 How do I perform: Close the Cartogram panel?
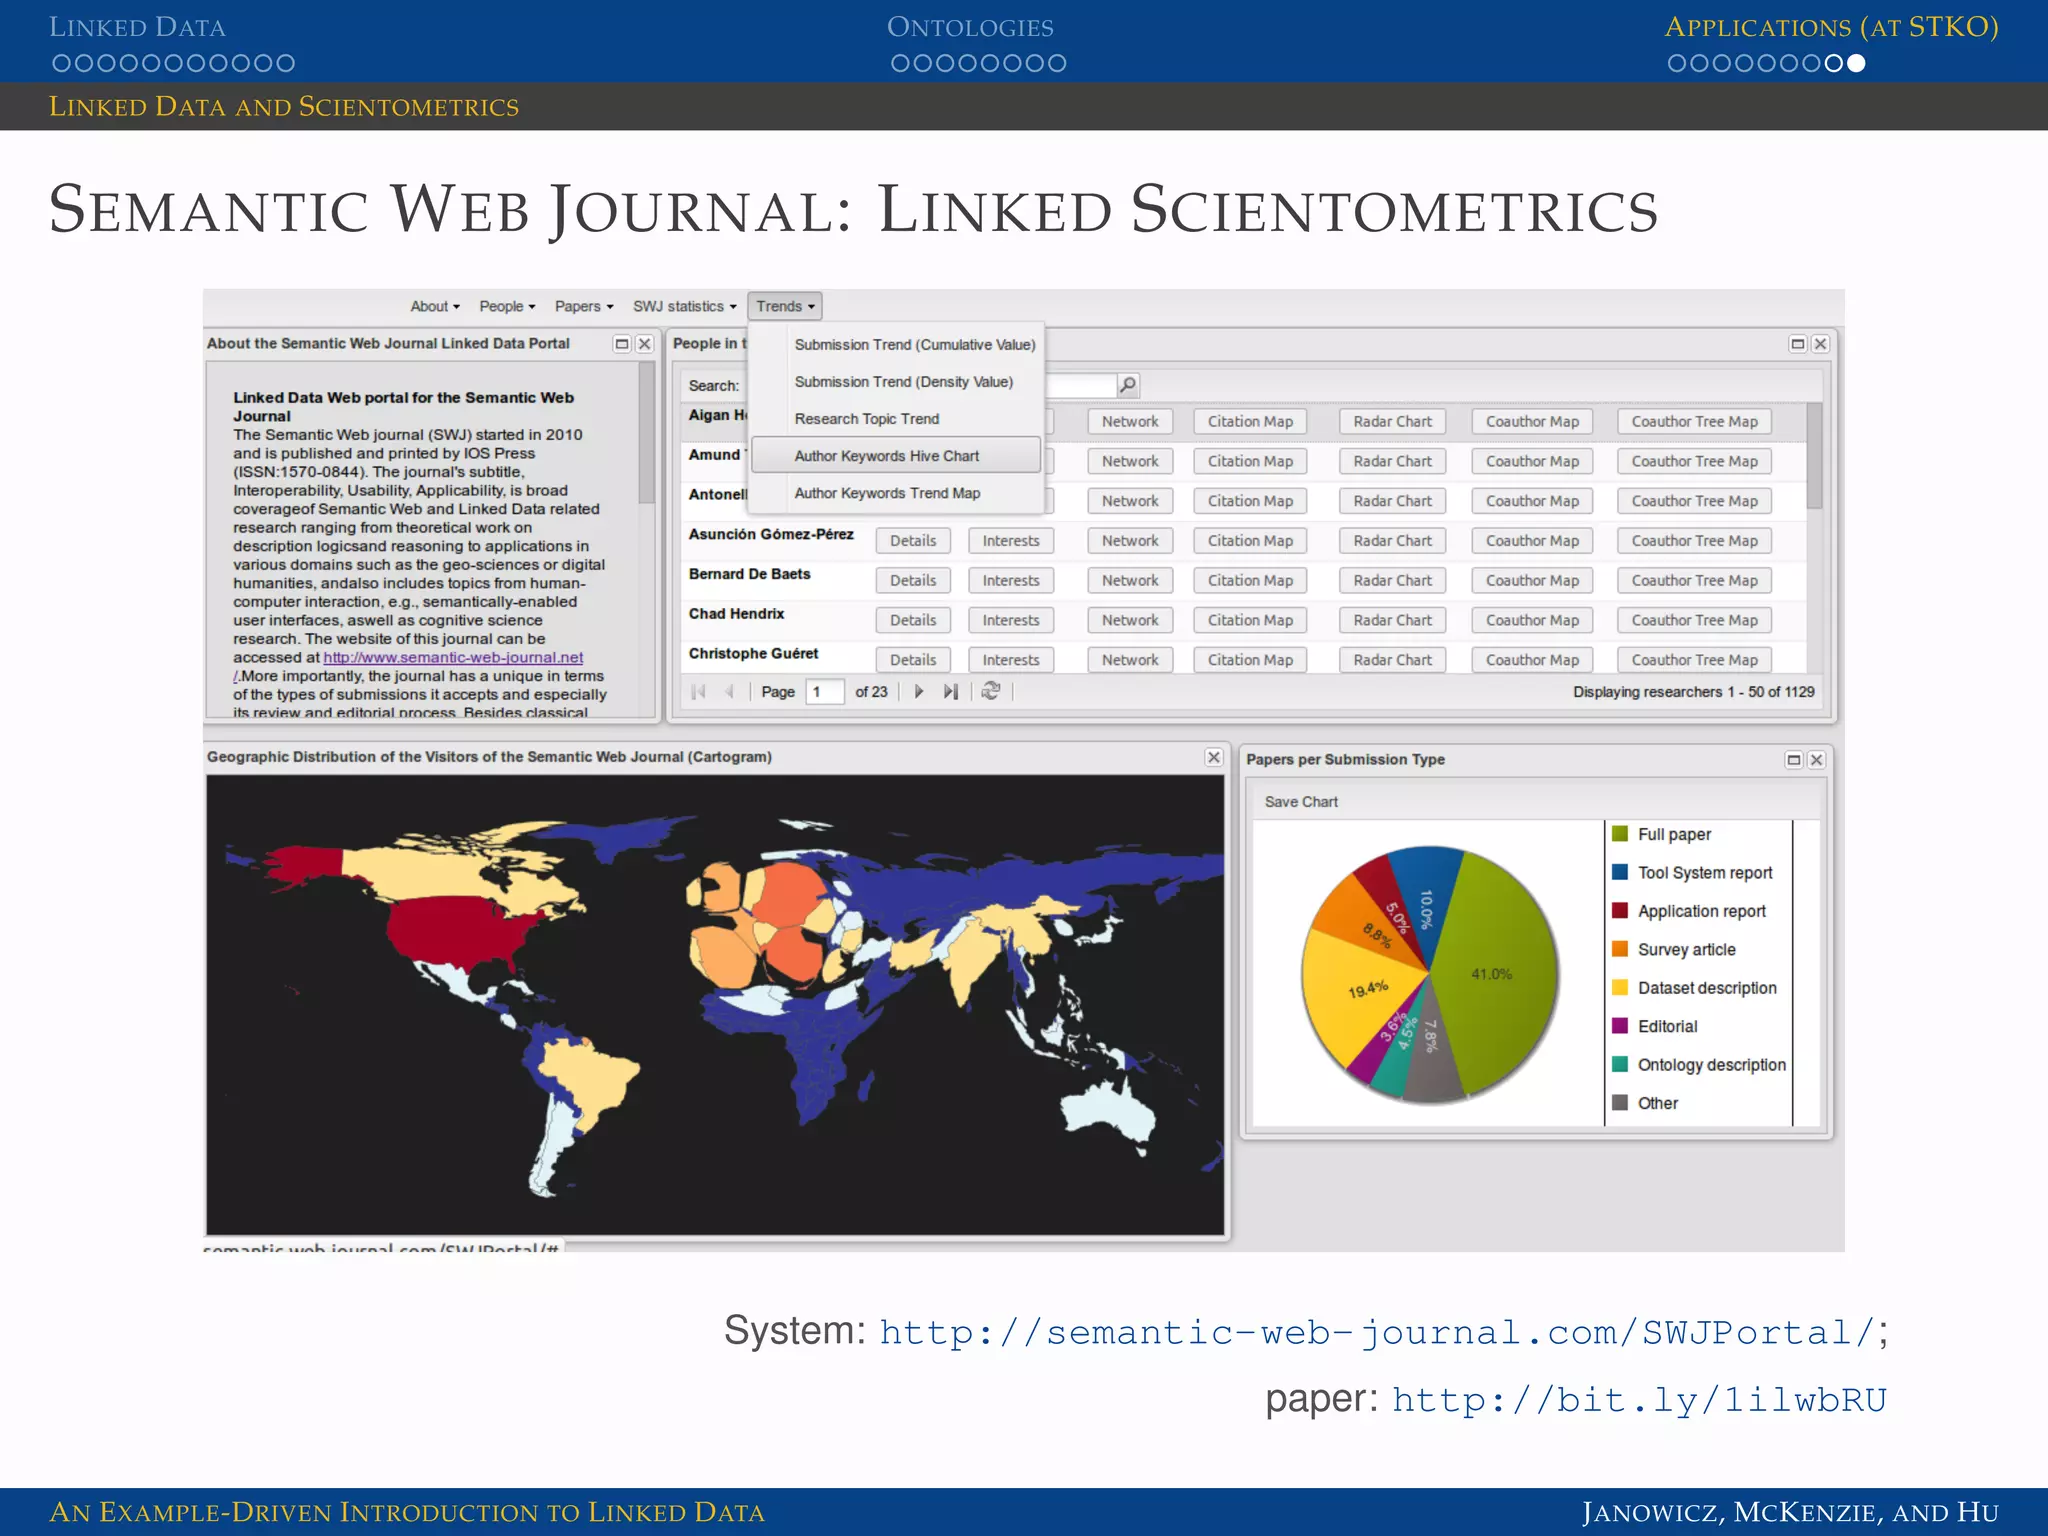(x=1214, y=757)
